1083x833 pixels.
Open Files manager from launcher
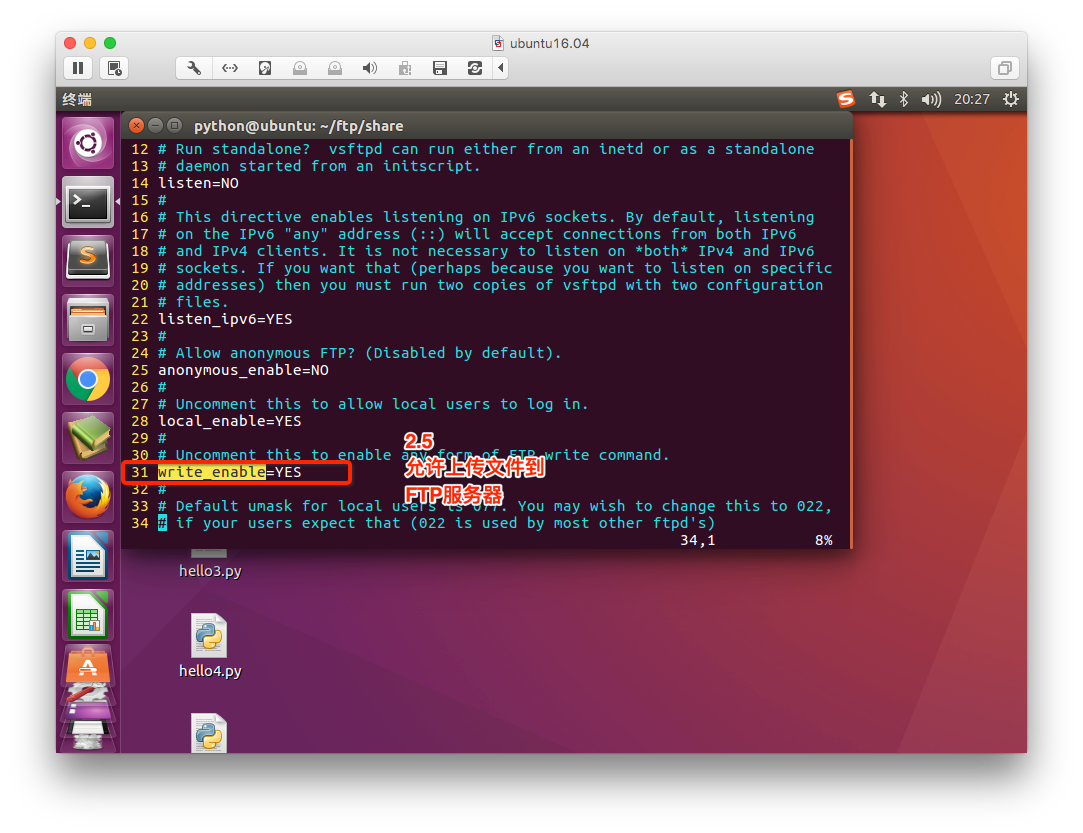[x=88, y=320]
